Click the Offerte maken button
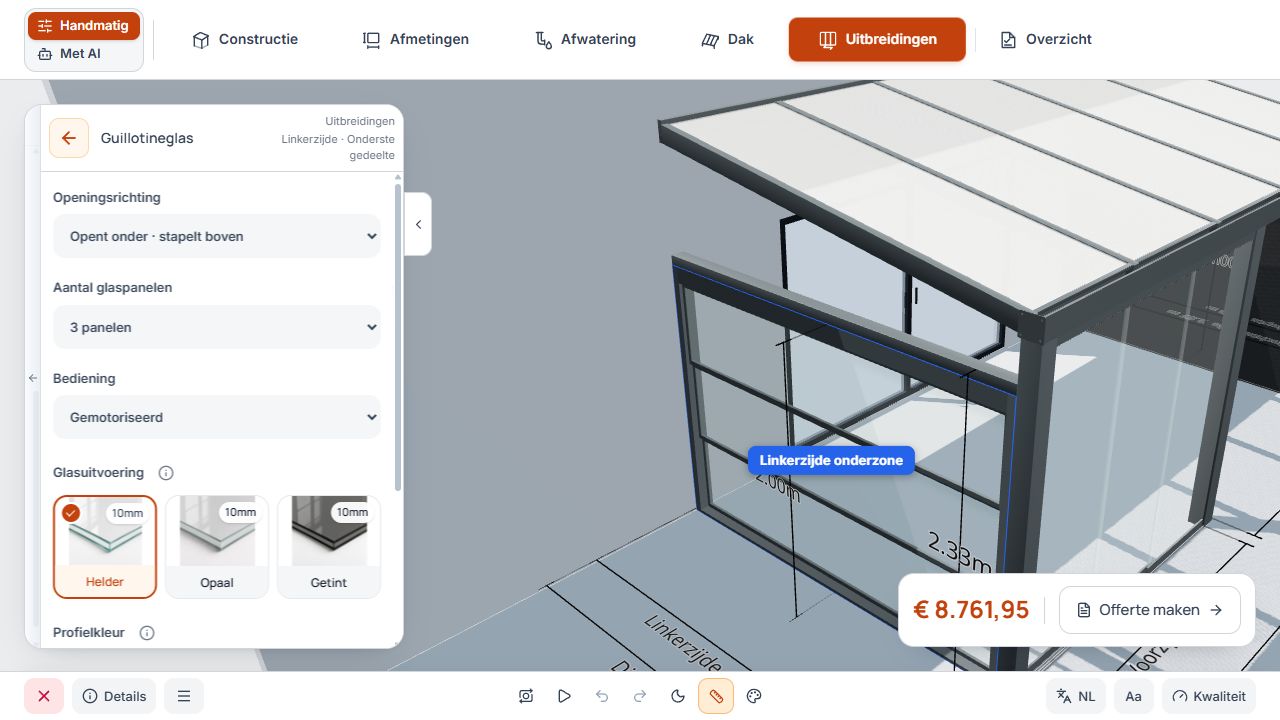This screenshot has height=720, width=1280. click(x=1150, y=610)
